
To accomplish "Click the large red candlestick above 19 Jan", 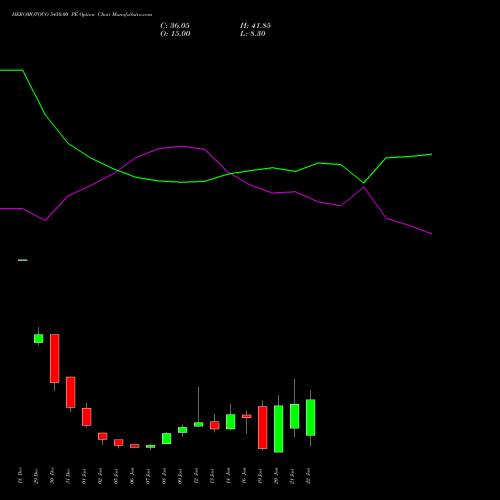I will [x=263, y=427].
